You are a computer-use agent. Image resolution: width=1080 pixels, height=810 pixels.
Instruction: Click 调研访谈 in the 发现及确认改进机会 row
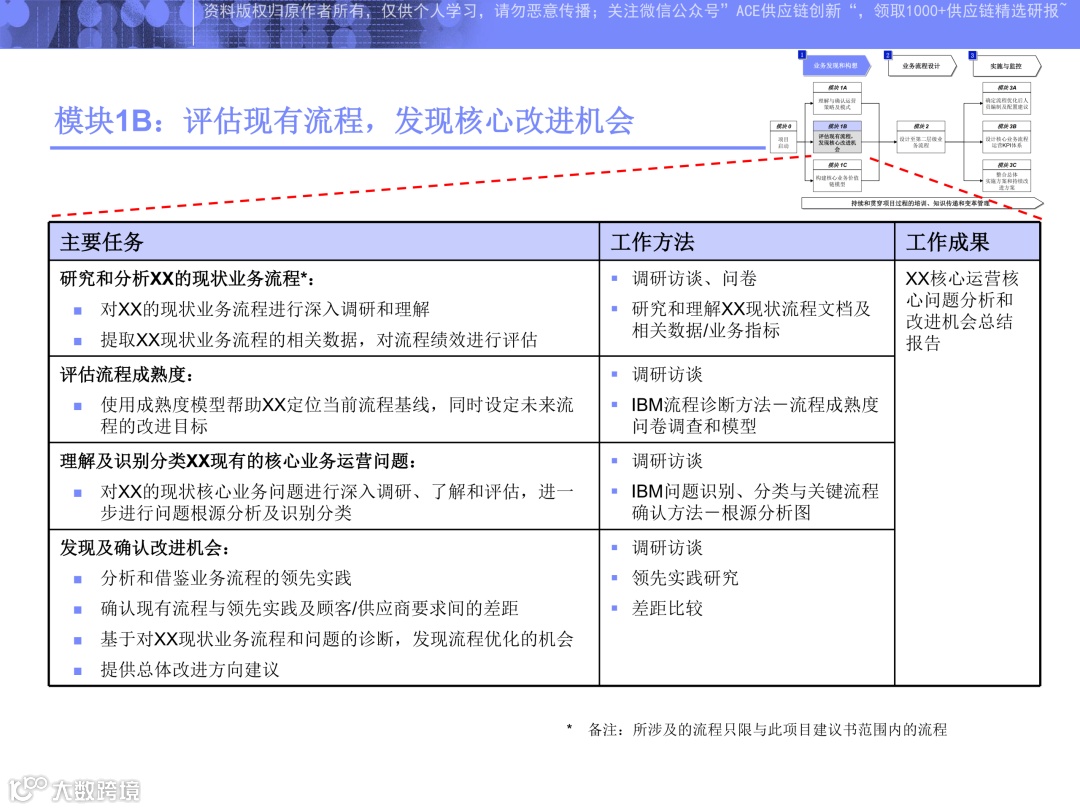[667, 548]
